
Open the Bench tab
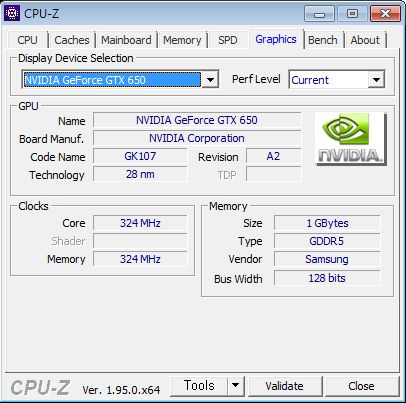coord(323,40)
